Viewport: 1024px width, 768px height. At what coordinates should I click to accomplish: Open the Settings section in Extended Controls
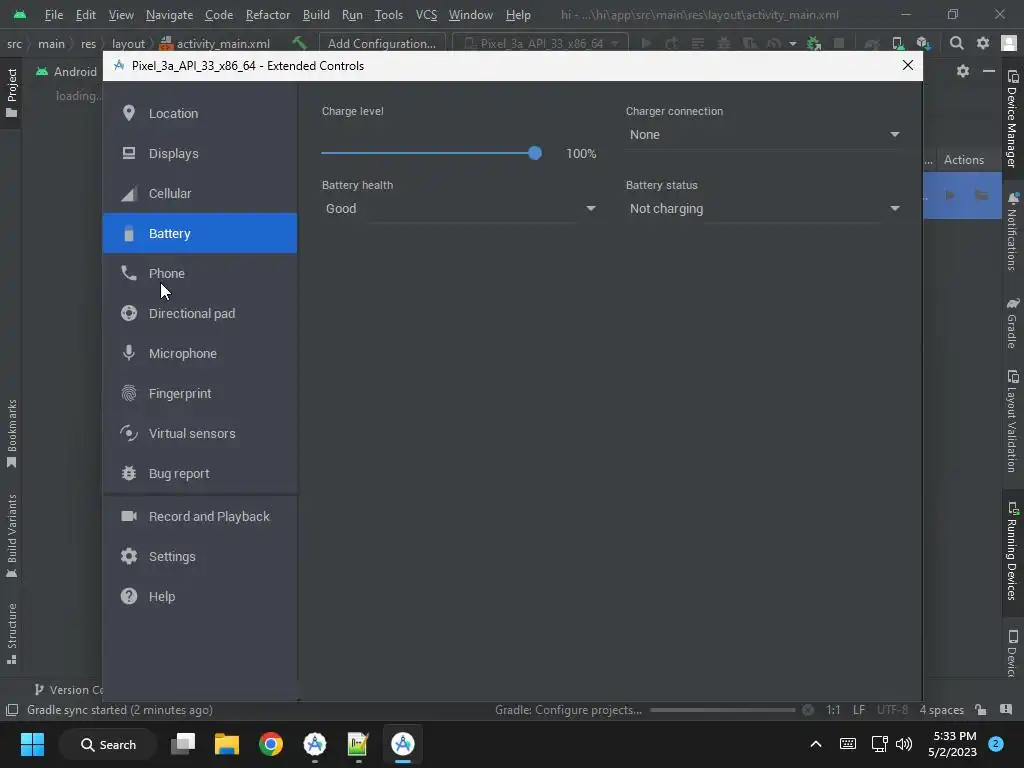pos(199,556)
